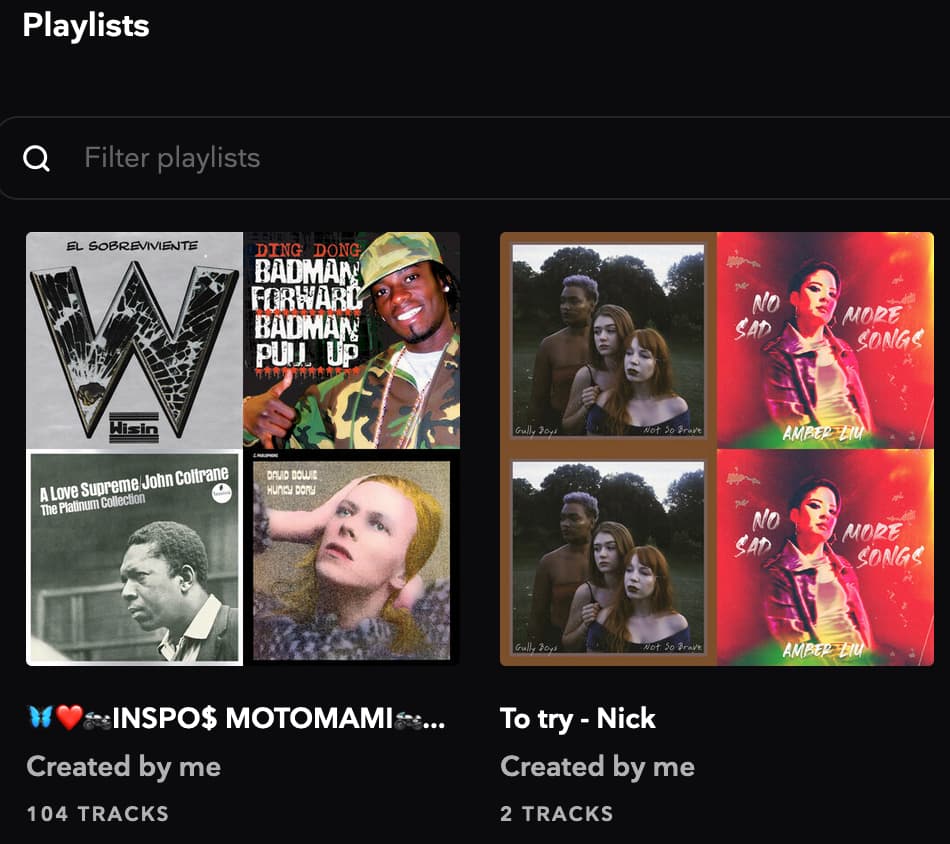Viewport: 950px width, 844px height.
Task: Open David Bowie Hunky Dory cover art
Action: (351, 557)
